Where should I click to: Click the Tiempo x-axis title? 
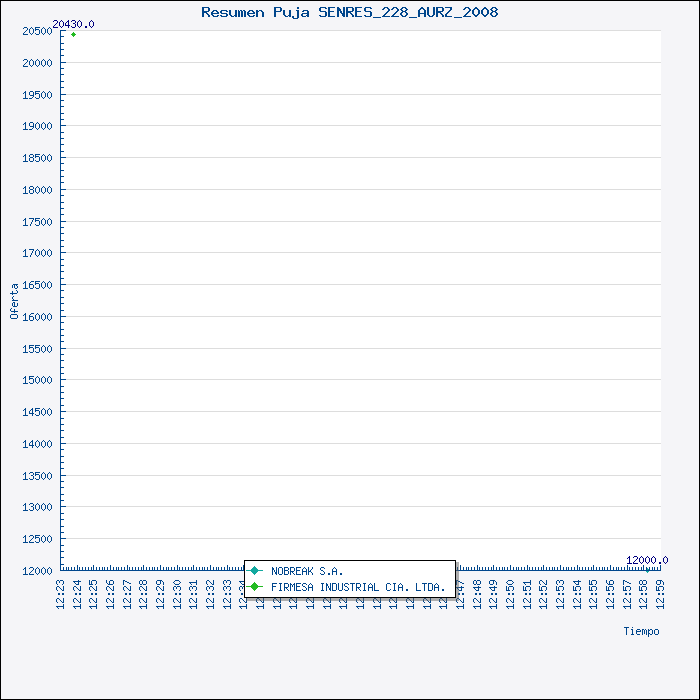pos(641,631)
